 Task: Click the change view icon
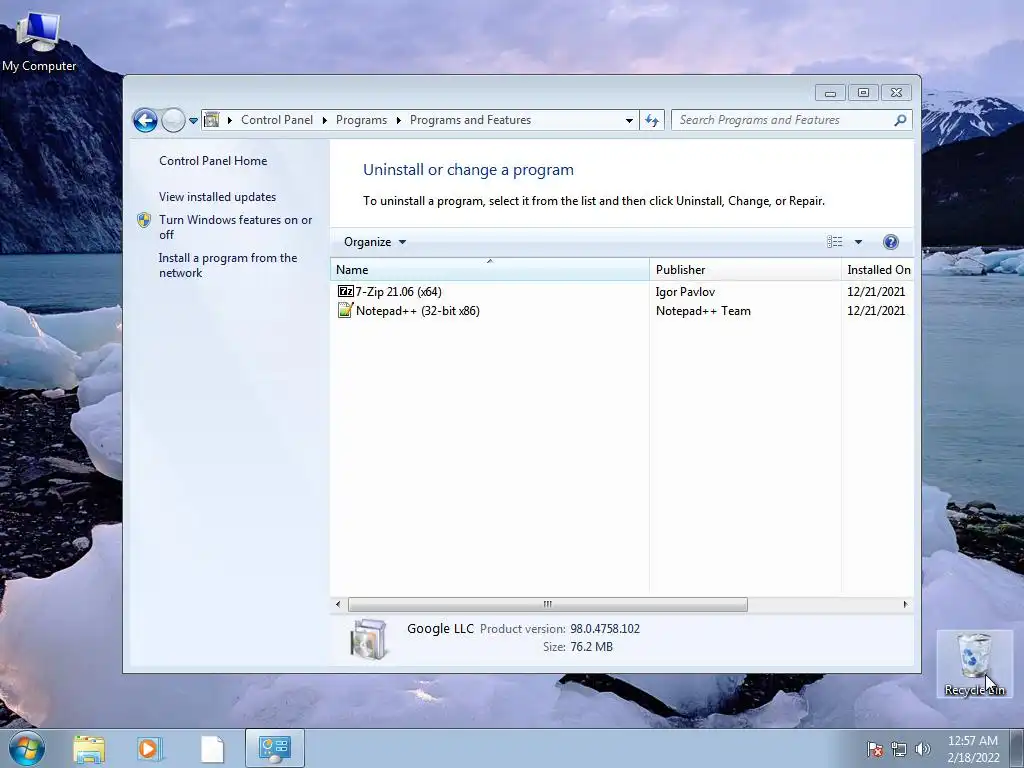[x=835, y=242]
